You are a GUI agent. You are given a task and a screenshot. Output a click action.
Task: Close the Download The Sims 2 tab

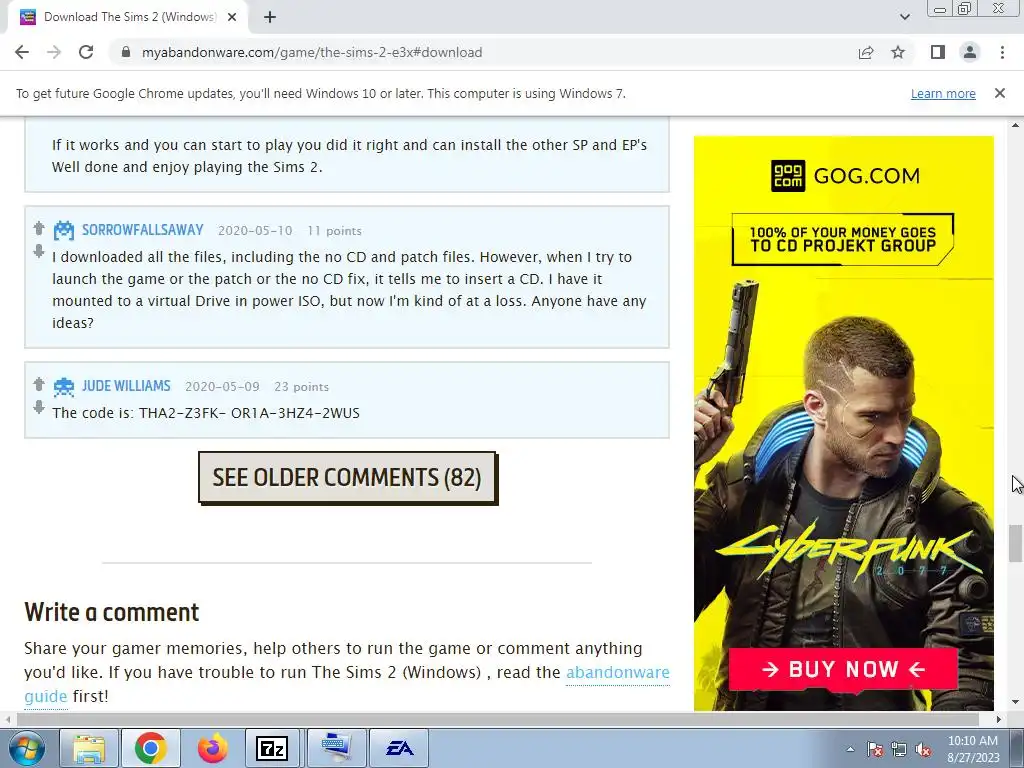pyautogui.click(x=232, y=18)
